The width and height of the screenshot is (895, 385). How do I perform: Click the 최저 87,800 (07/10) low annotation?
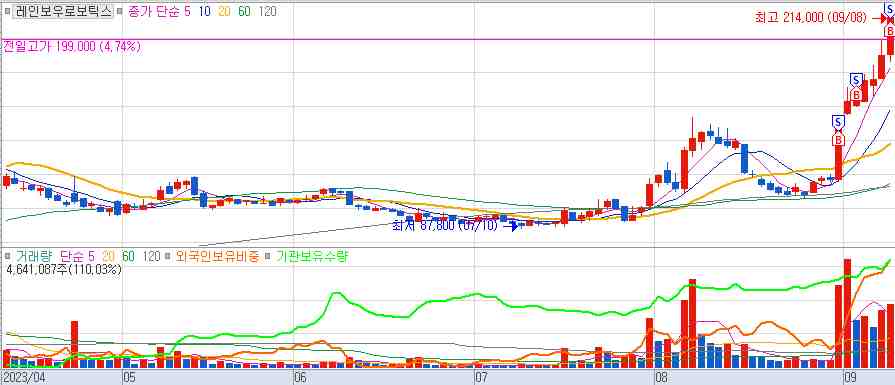(x=445, y=226)
